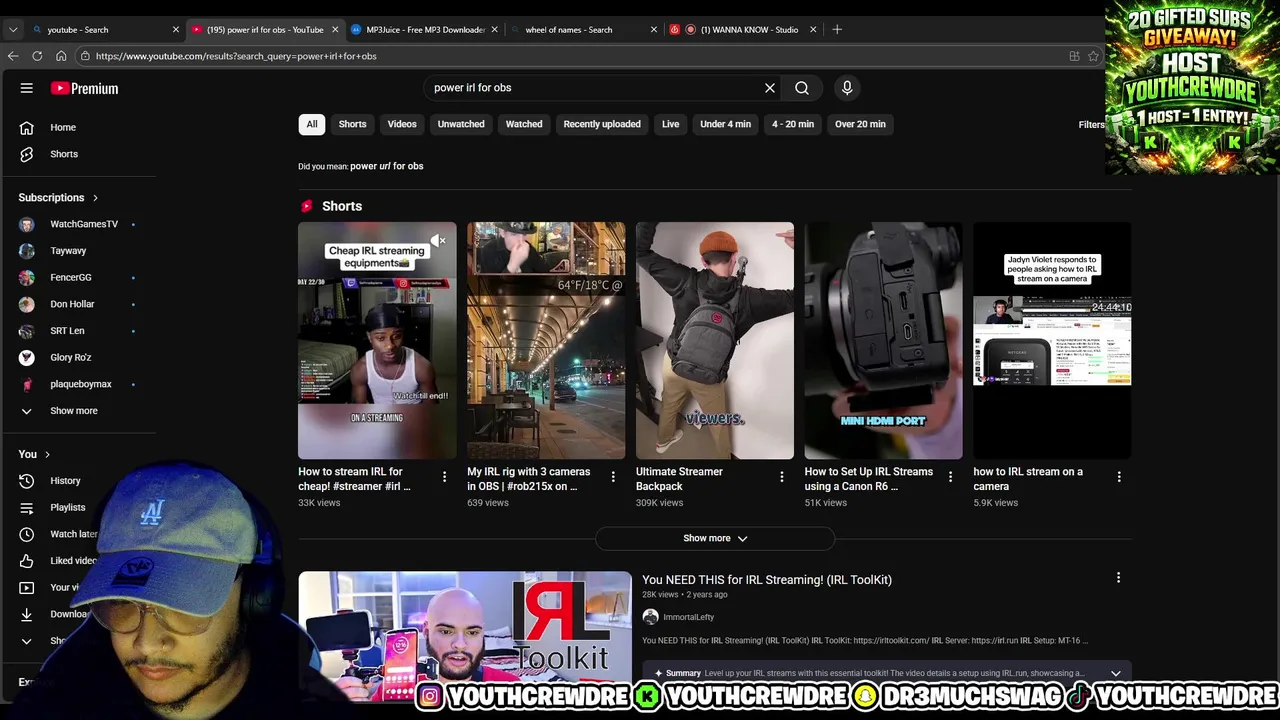Close the 'youtube - Search' tab
The width and height of the screenshot is (1280, 720).
(175, 29)
